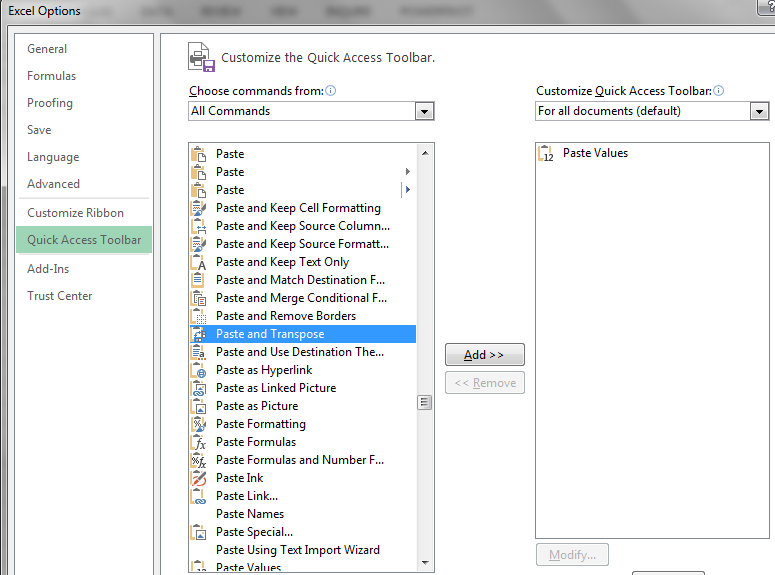Click the Paste and Use Destination Theme icon
This screenshot has width=775, height=575.
pos(199,352)
